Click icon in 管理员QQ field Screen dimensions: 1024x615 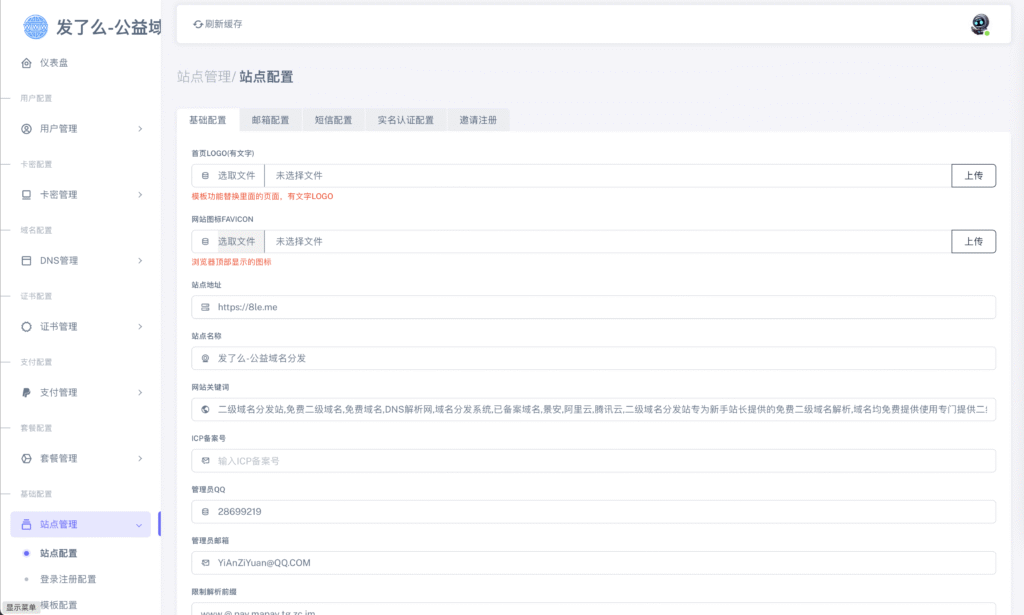(x=205, y=512)
